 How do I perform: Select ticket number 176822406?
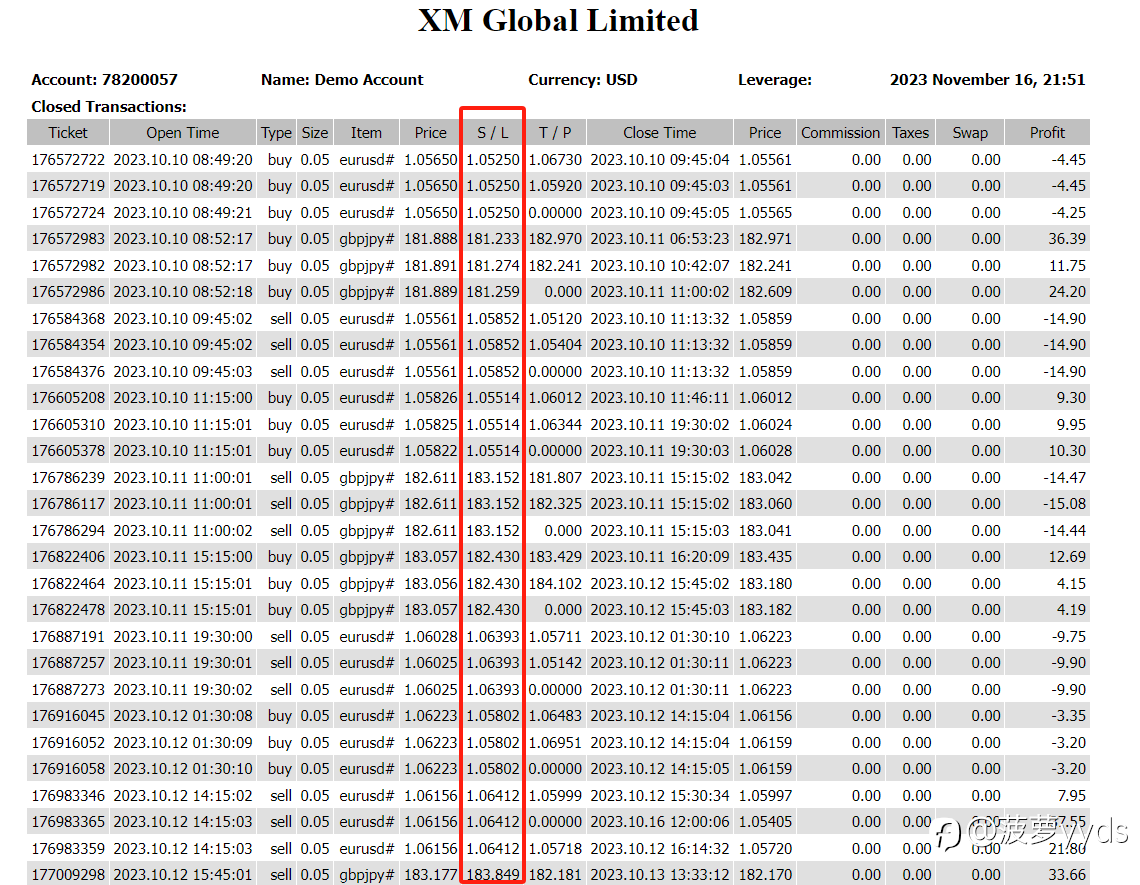tap(68, 557)
